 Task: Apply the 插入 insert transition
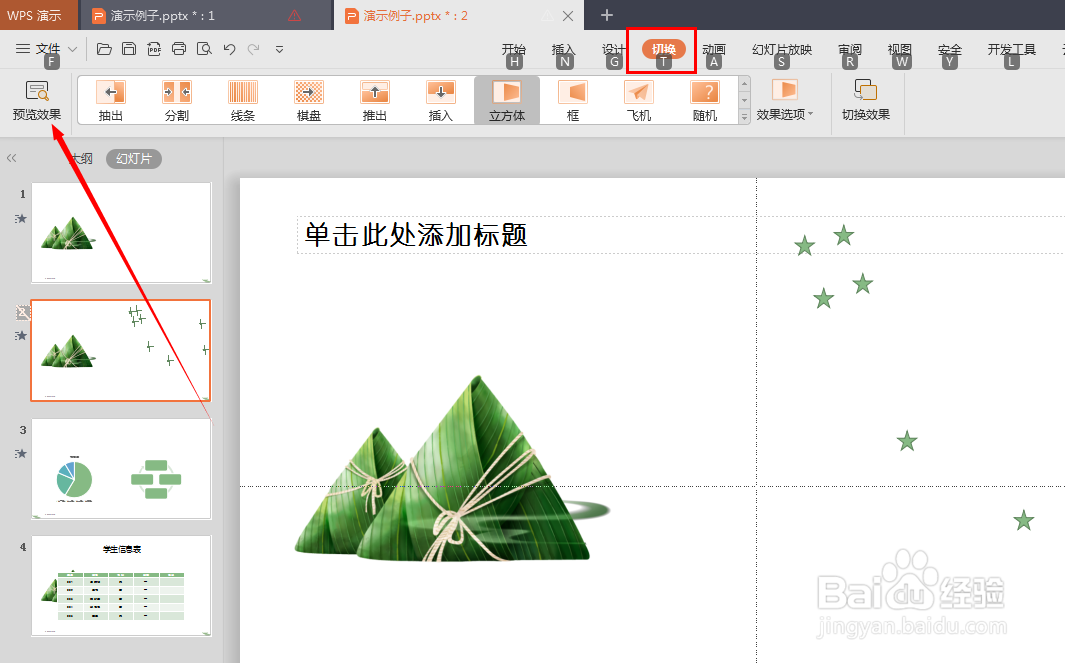coord(440,101)
